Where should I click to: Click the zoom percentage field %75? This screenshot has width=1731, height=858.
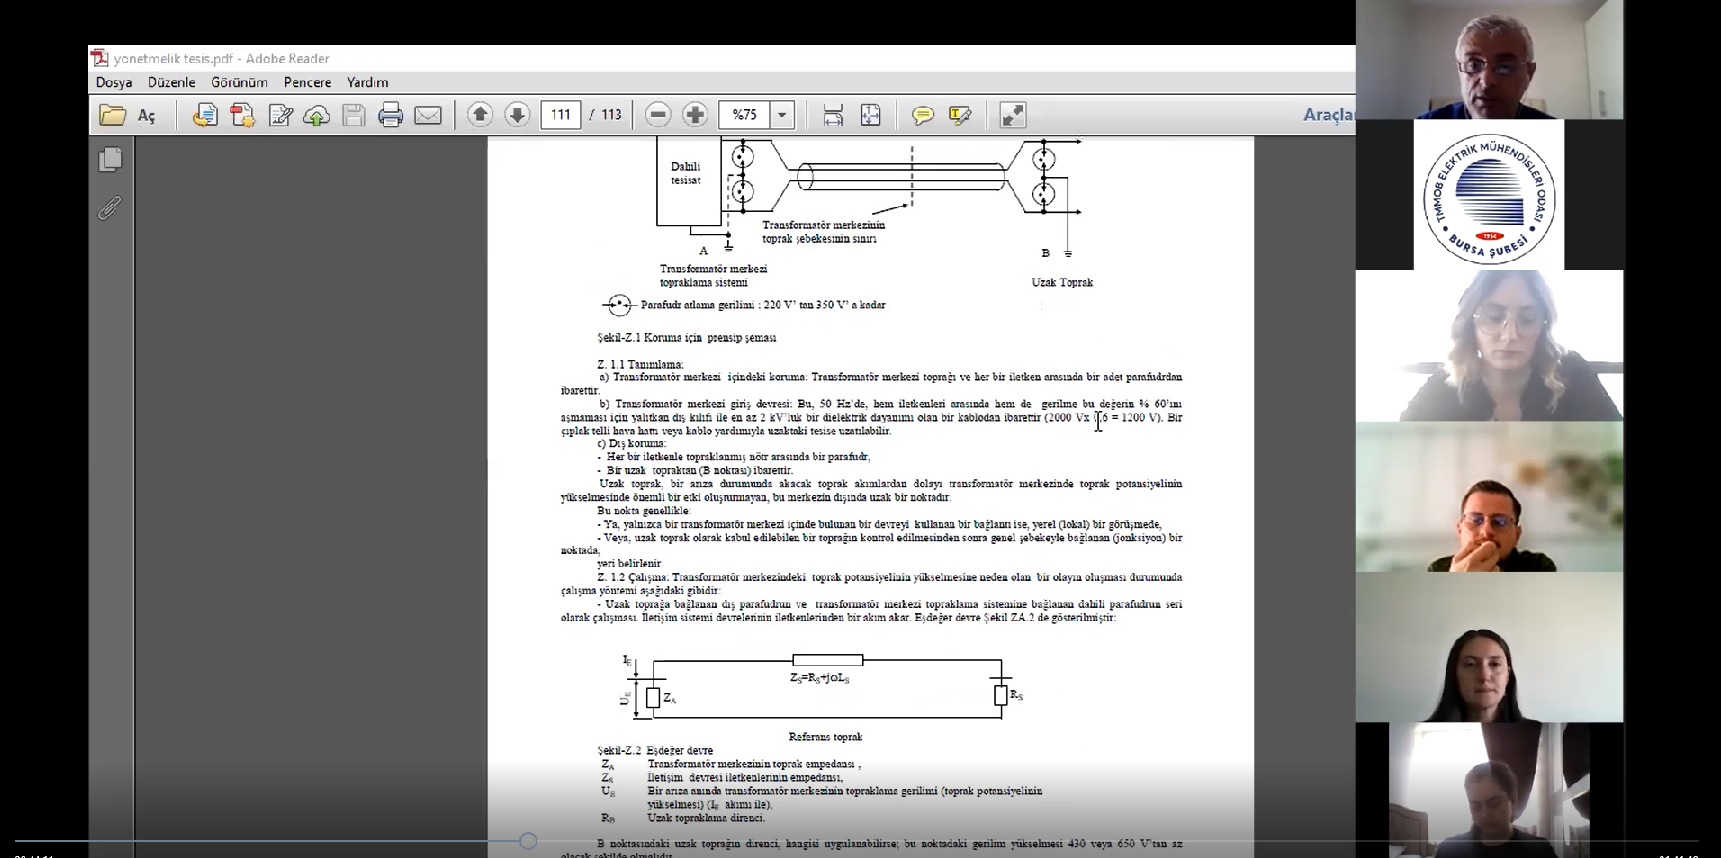point(744,115)
